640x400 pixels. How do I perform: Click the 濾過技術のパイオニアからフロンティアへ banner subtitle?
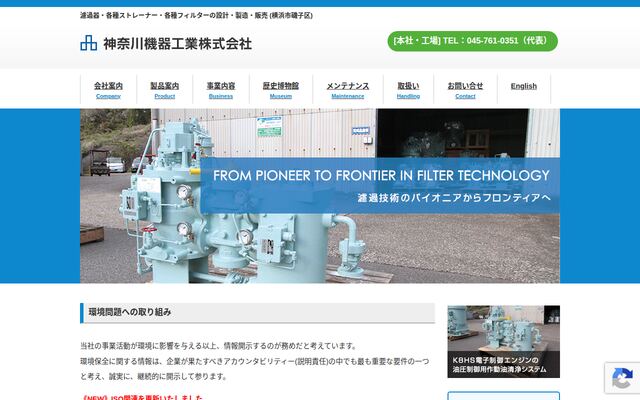pos(454,198)
